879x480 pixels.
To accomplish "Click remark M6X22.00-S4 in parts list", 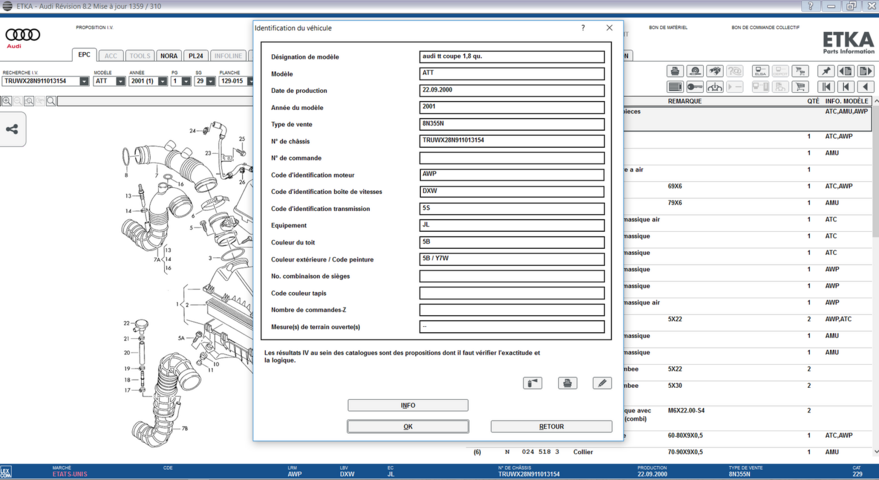I will tap(686, 410).
